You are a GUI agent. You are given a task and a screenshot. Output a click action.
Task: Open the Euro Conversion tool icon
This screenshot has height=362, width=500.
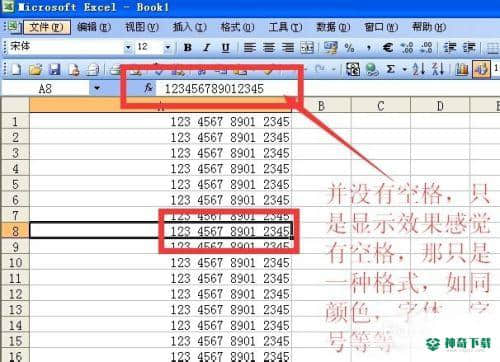(353, 69)
